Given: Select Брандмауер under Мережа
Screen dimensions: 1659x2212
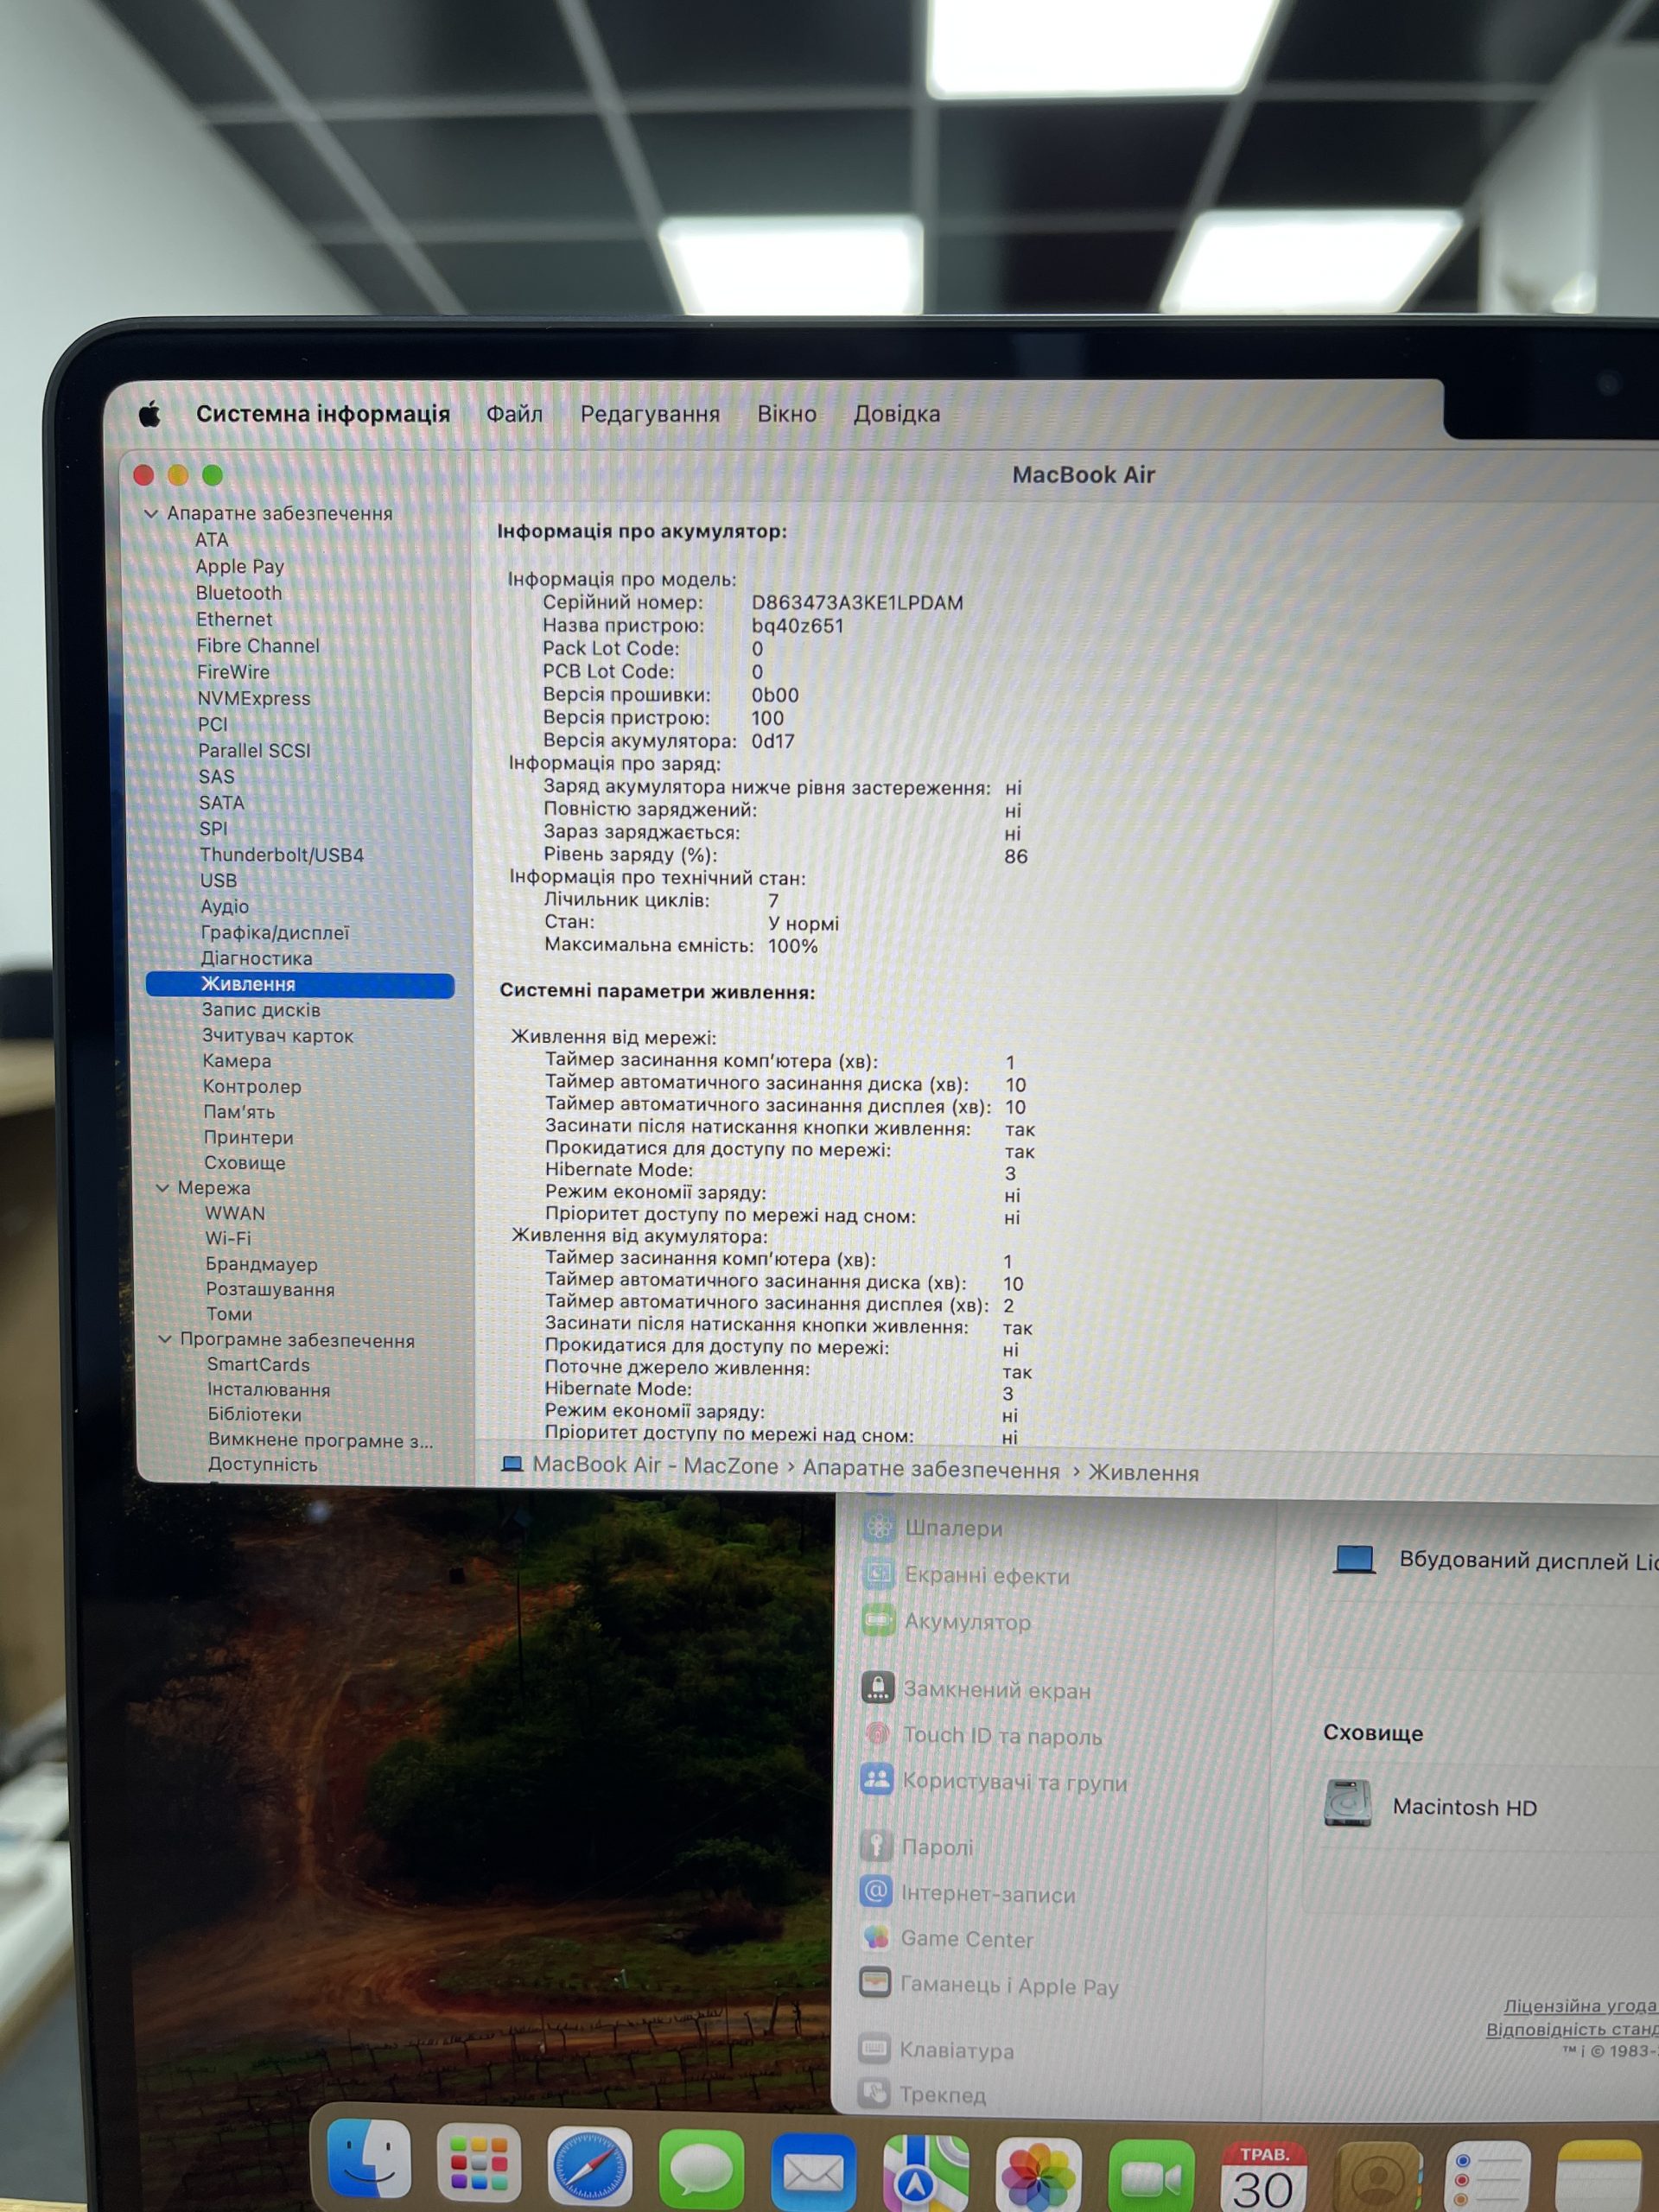Looking at the screenshot, I should (261, 1264).
